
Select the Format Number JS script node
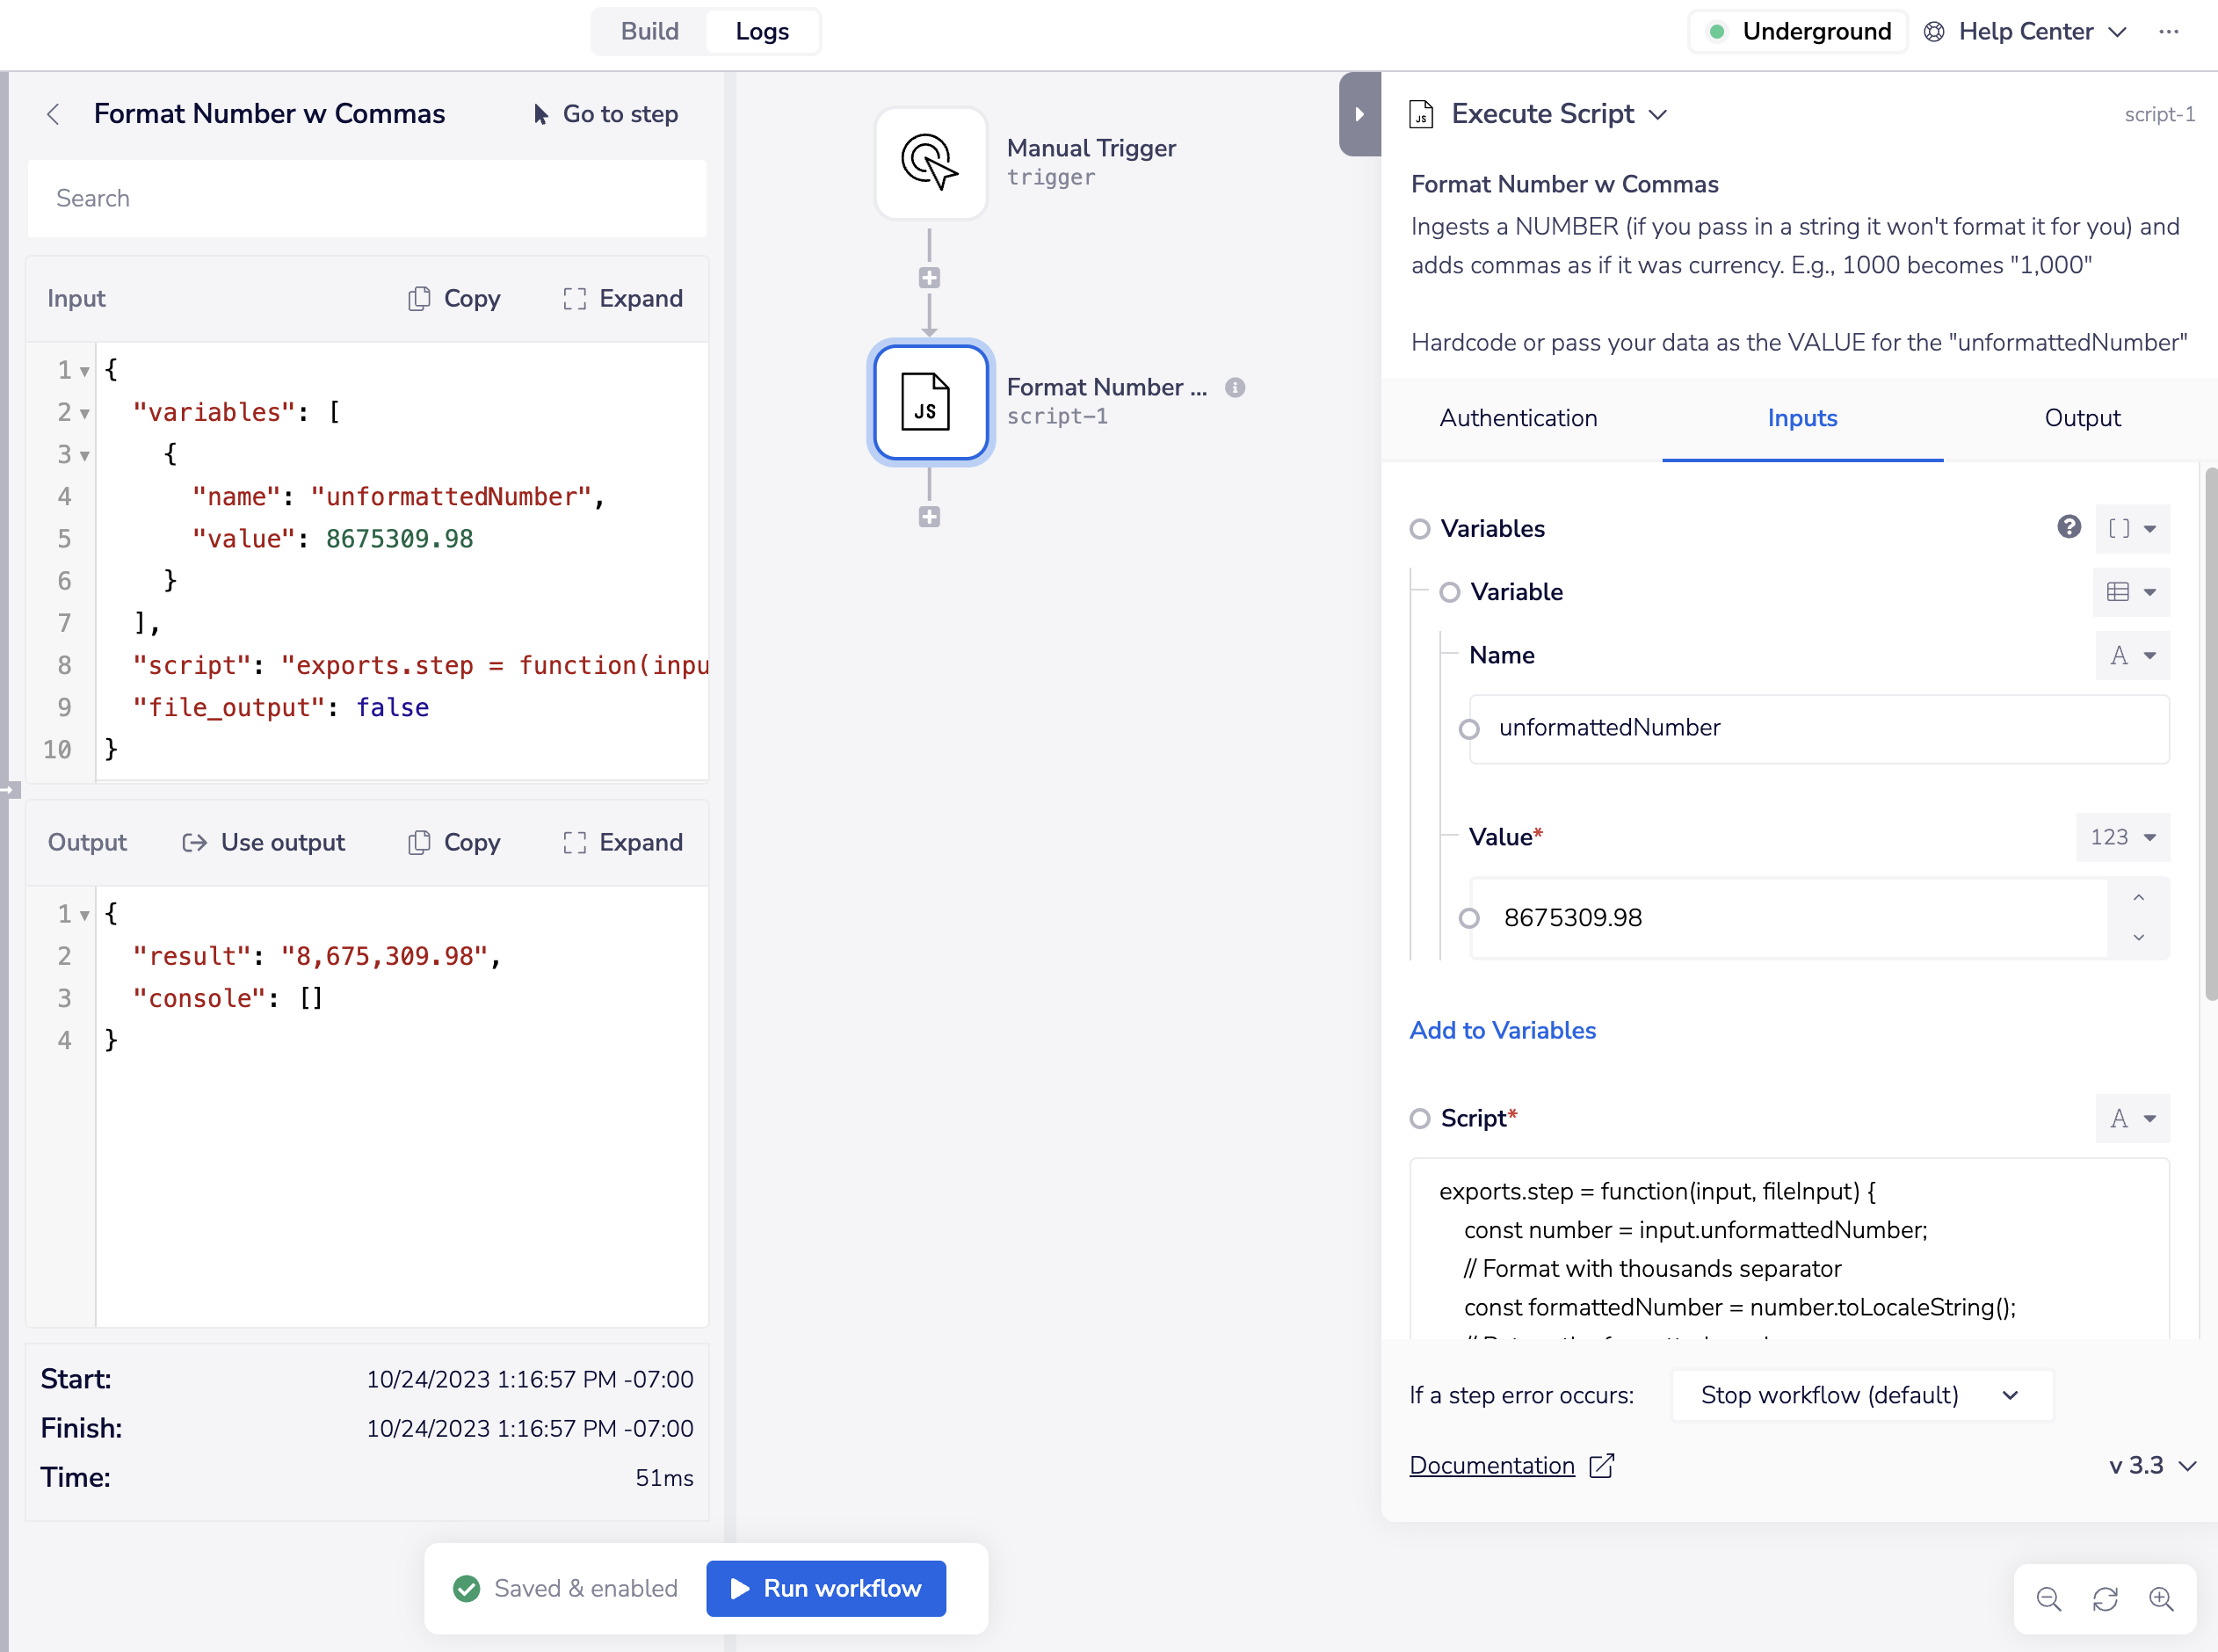[930, 402]
